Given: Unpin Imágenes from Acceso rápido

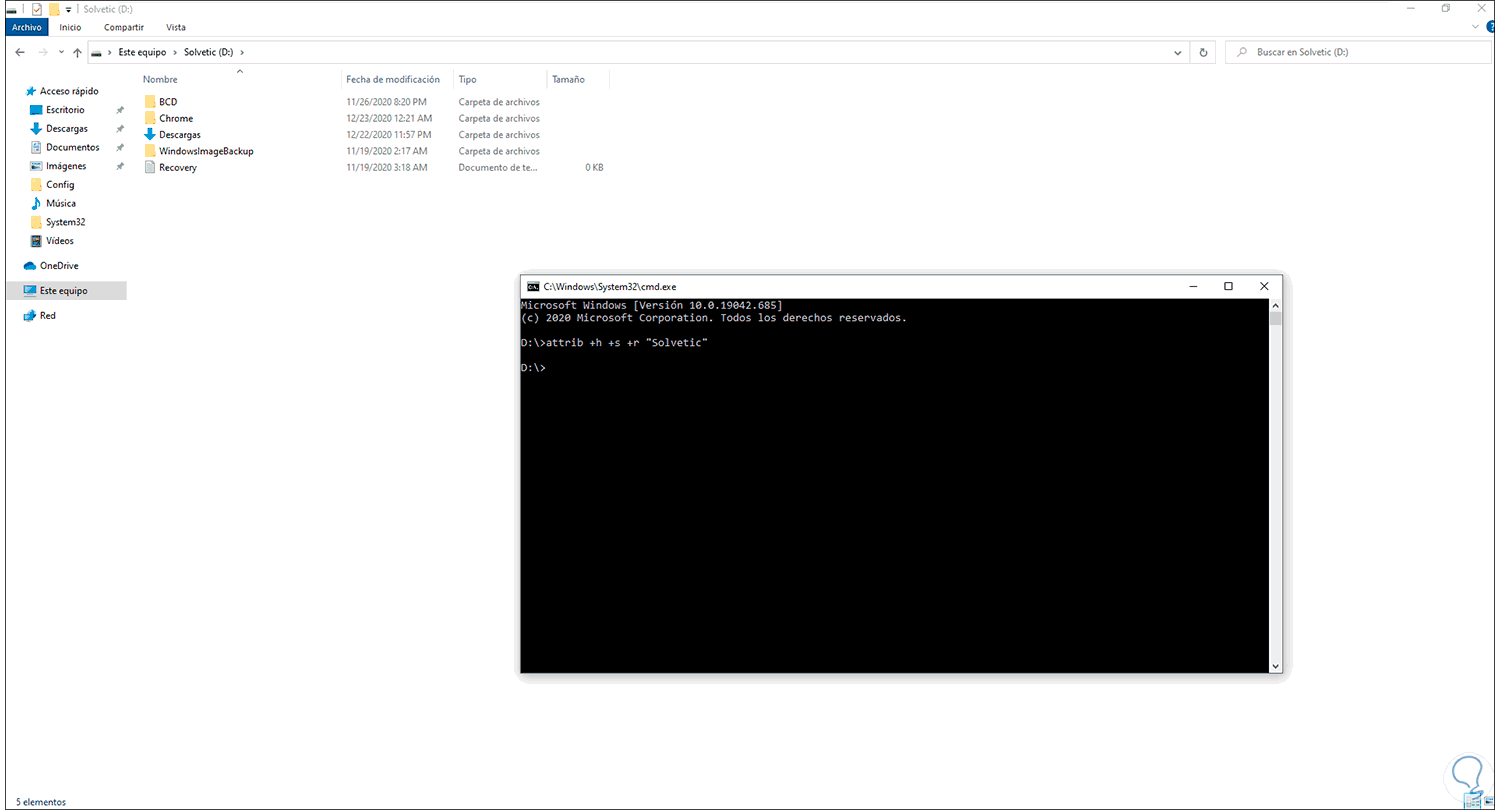Looking at the screenshot, I should [x=120, y=165].
